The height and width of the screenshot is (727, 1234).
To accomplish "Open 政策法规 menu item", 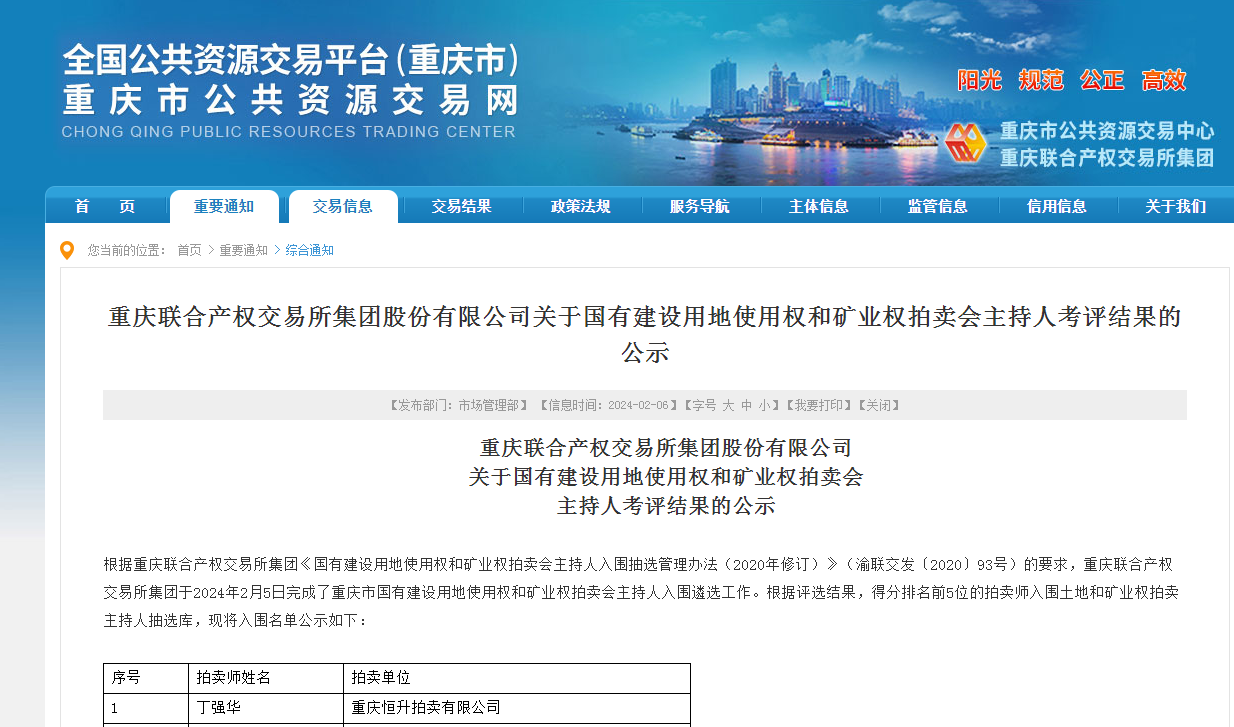I will click(x=581, y=207).
